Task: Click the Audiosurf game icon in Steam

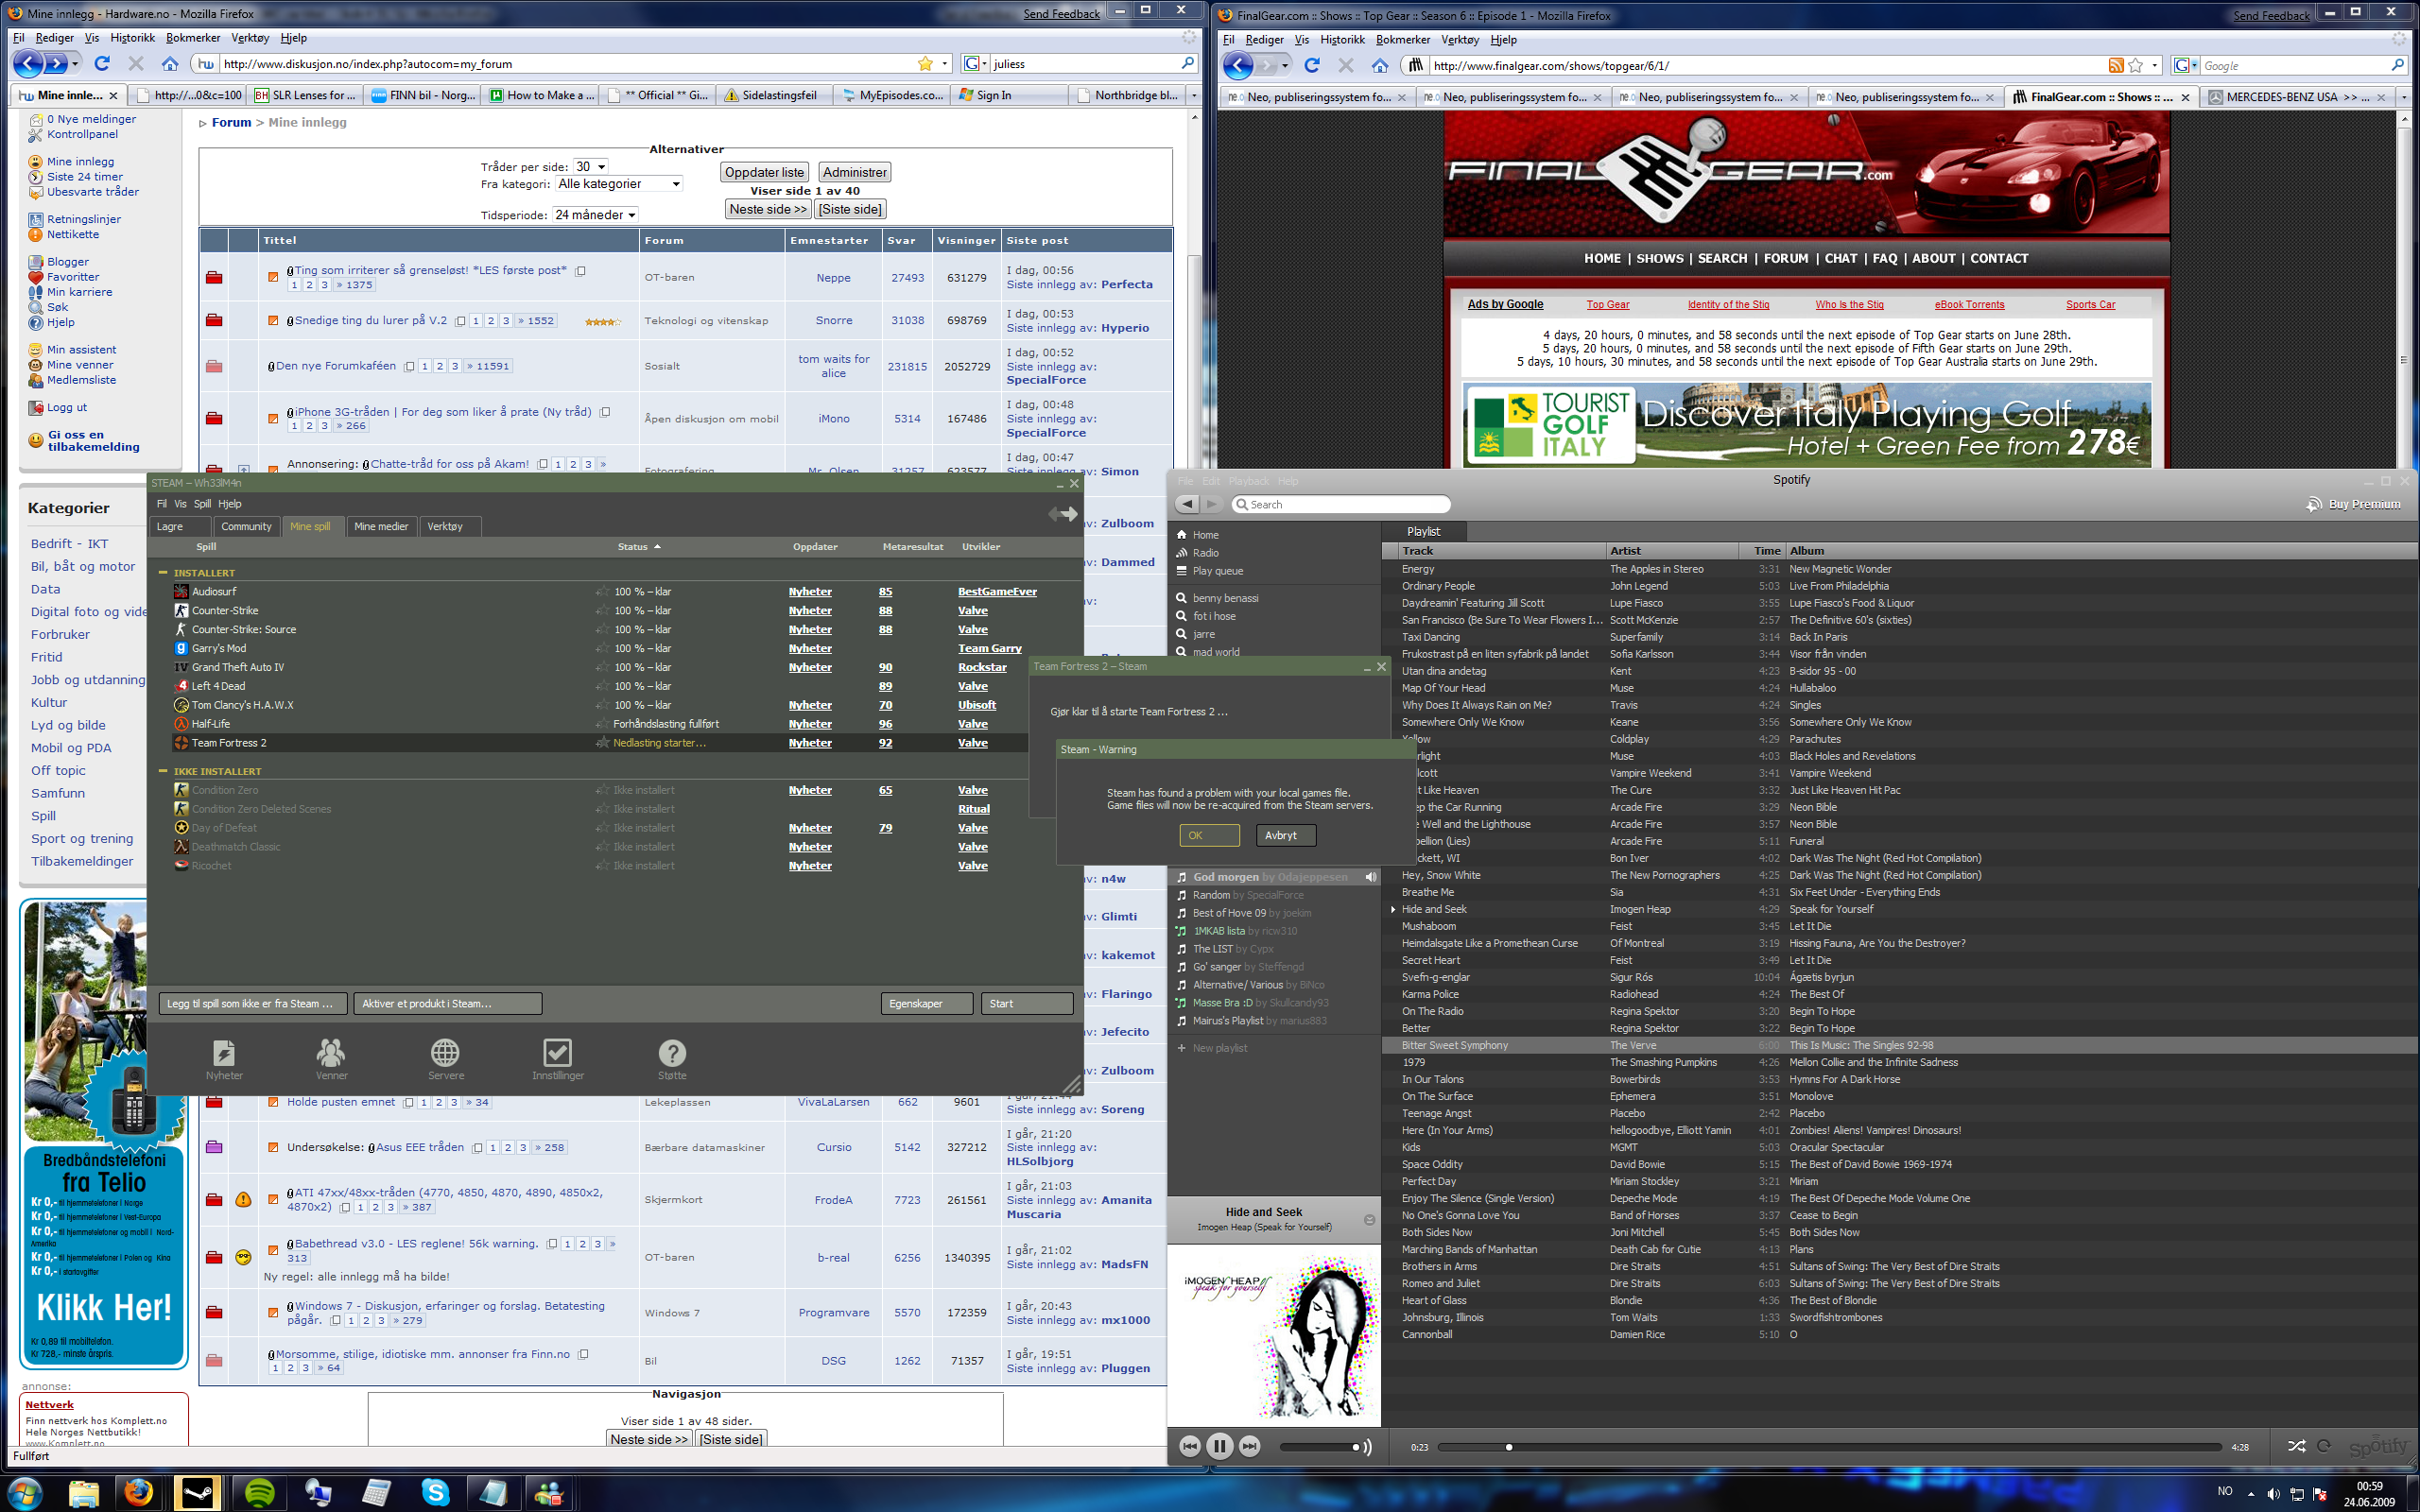Action: (181, 591)
